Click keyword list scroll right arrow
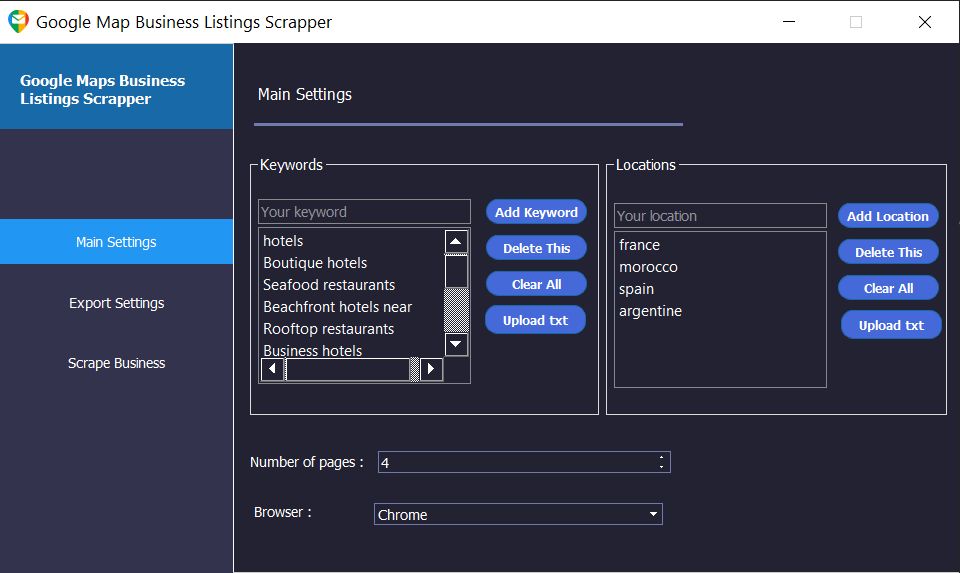Screen dimensions: 960x573 click(x=431, y=369)
